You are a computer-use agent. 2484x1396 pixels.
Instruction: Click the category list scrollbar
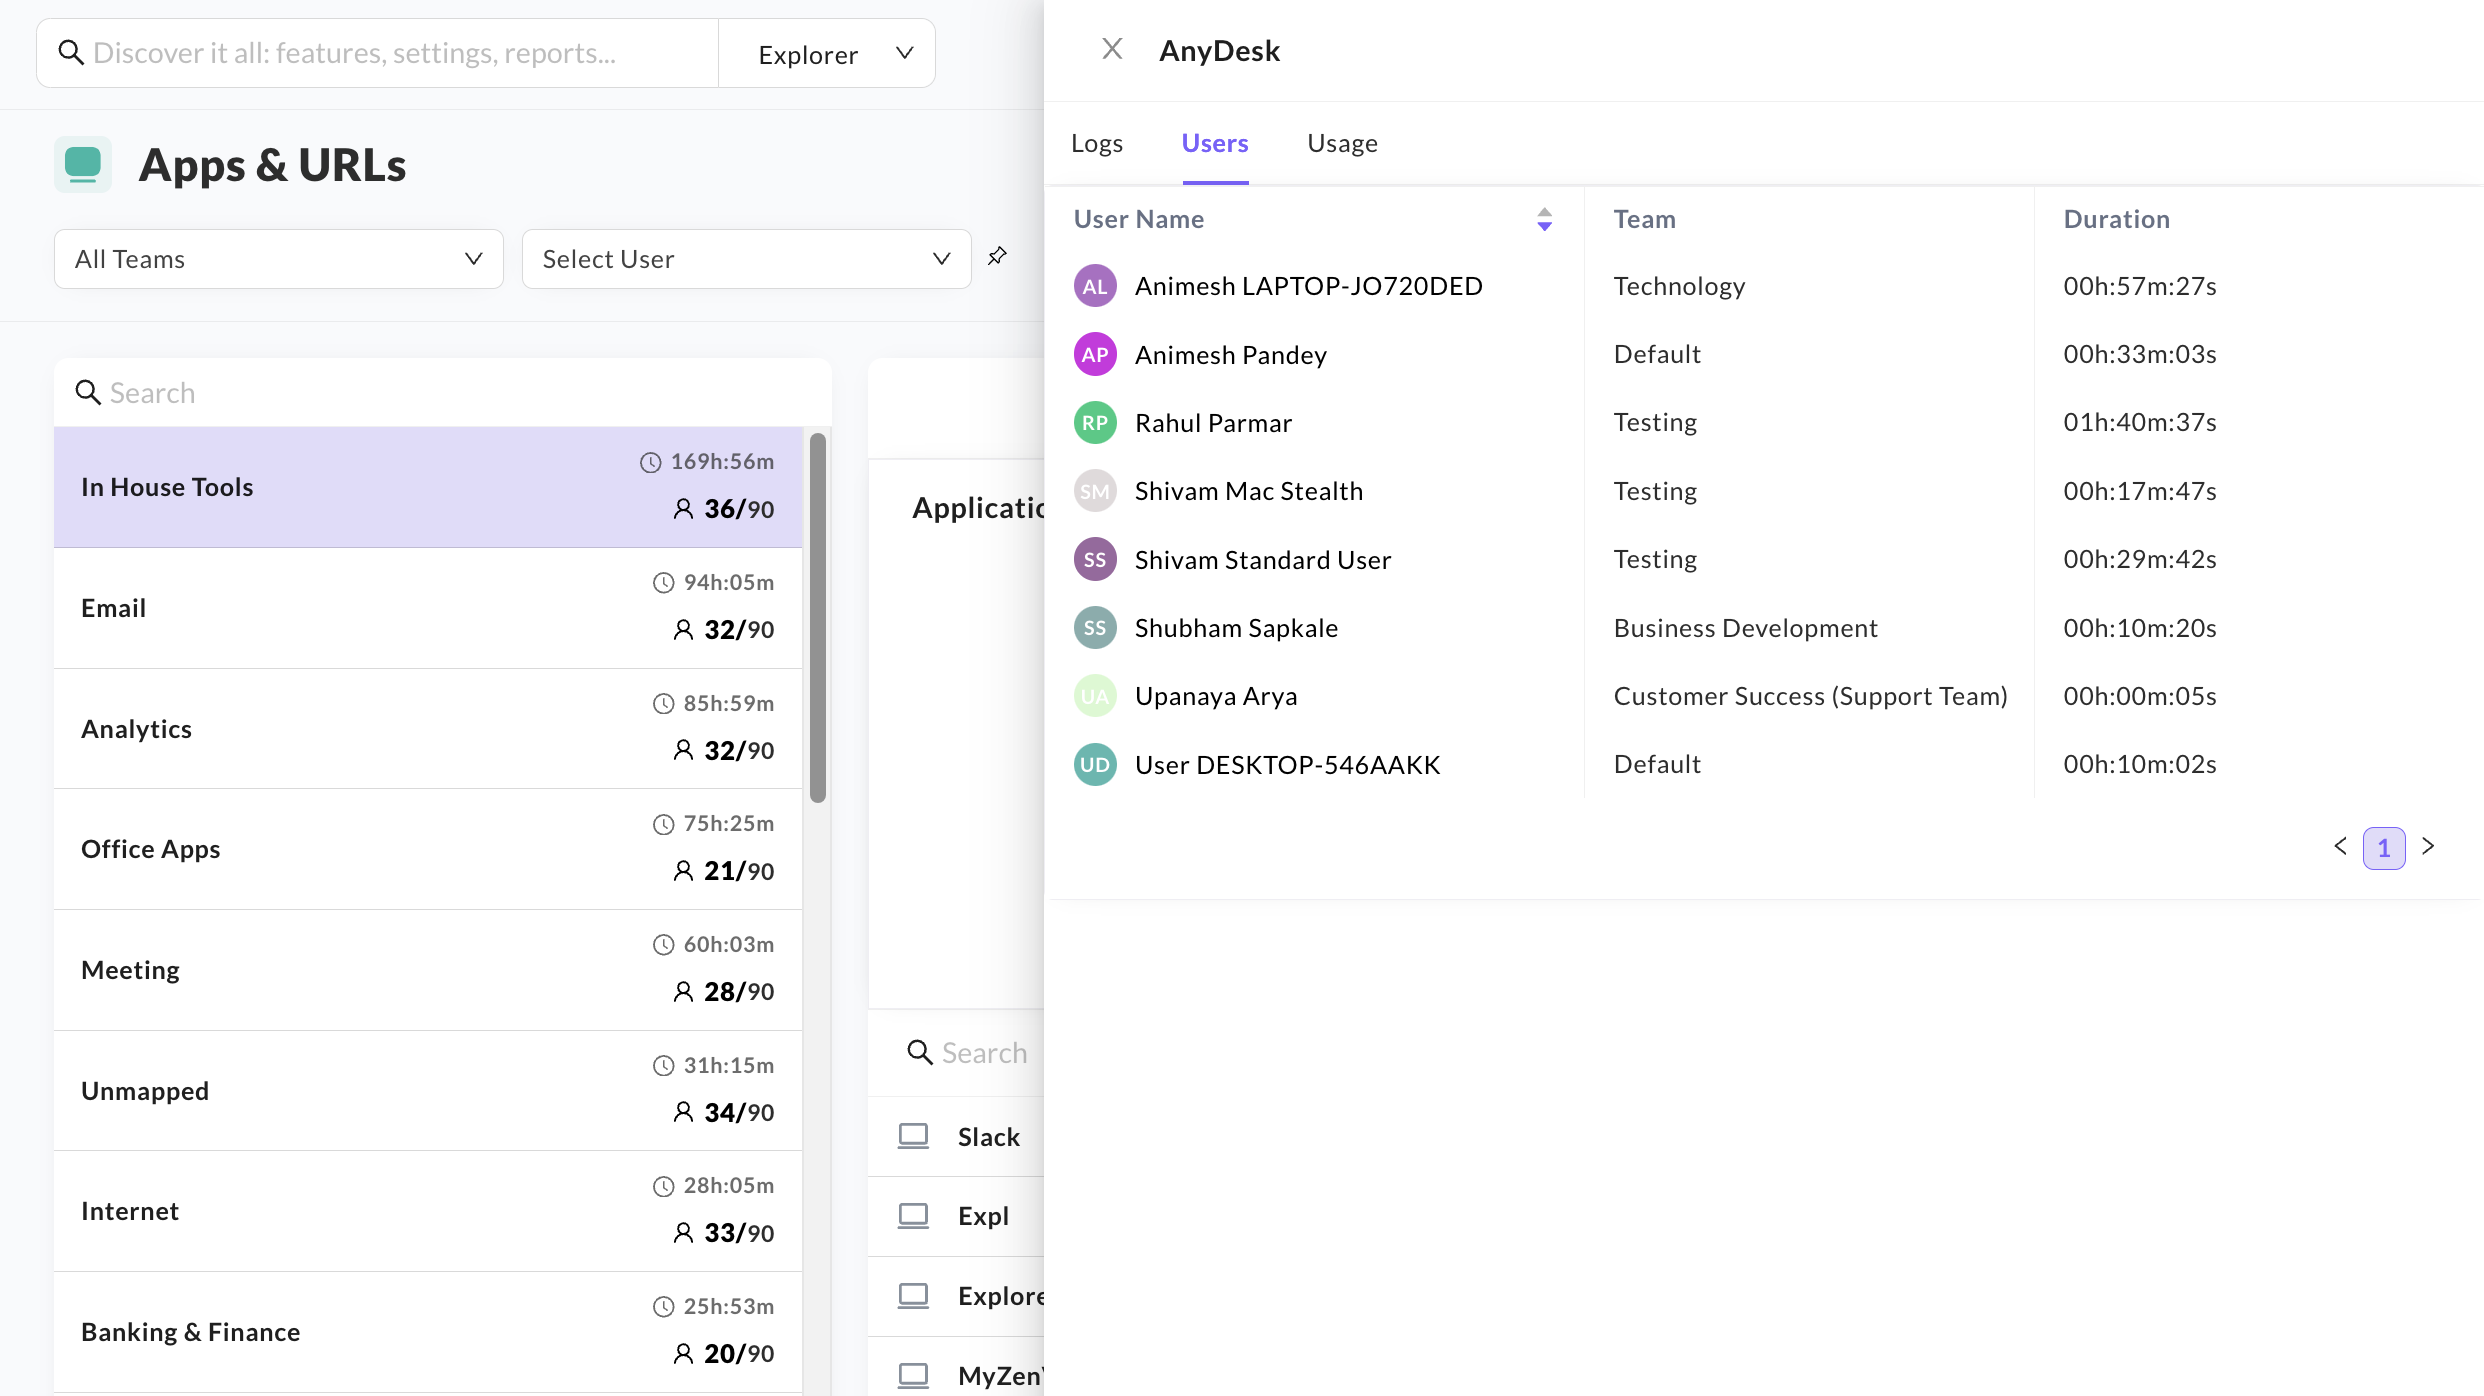(x=818, y=617)
